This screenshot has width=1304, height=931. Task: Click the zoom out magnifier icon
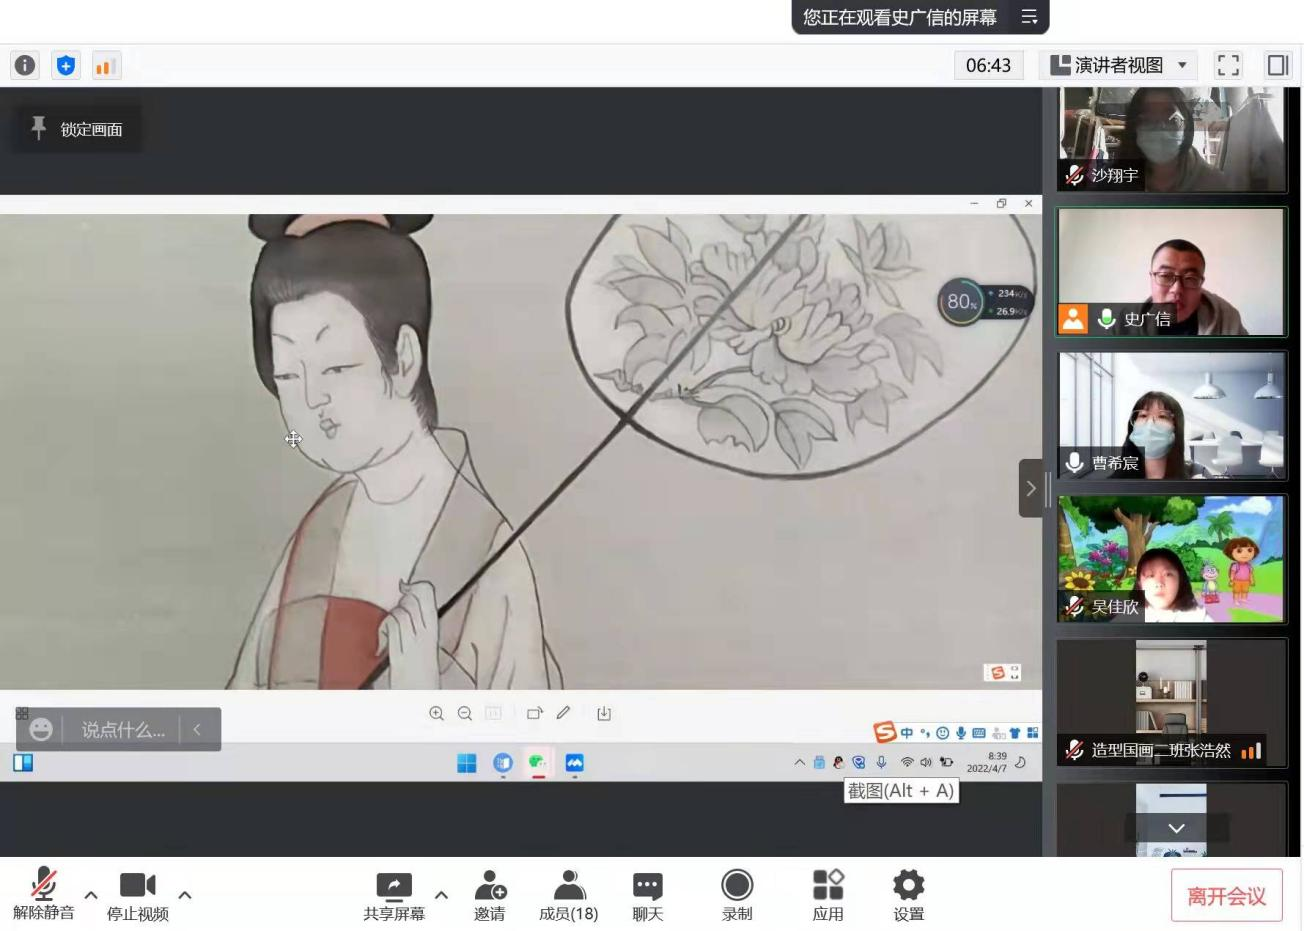pos(465,713)
